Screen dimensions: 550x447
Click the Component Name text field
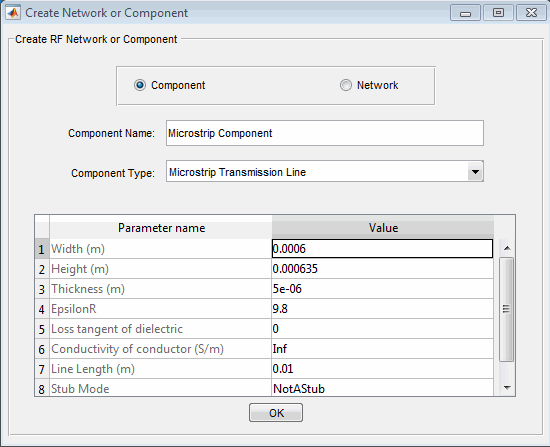(x=325, y=133)
